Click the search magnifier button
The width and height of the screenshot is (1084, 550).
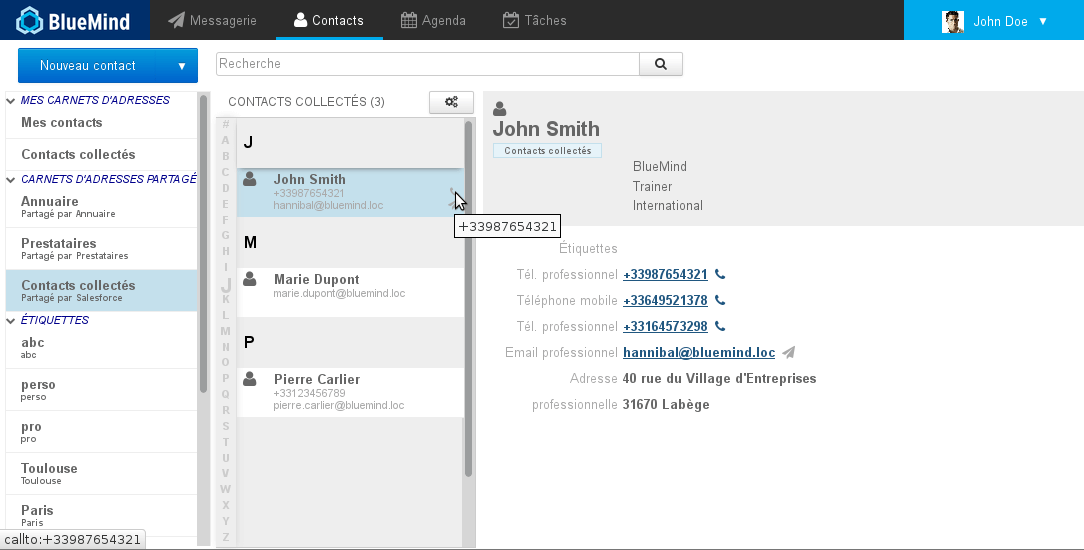[660, 64]
